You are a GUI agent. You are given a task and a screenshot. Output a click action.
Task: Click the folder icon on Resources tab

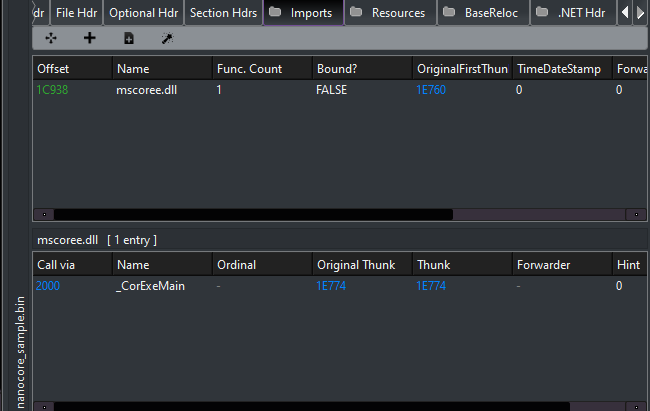coord(356,12)
